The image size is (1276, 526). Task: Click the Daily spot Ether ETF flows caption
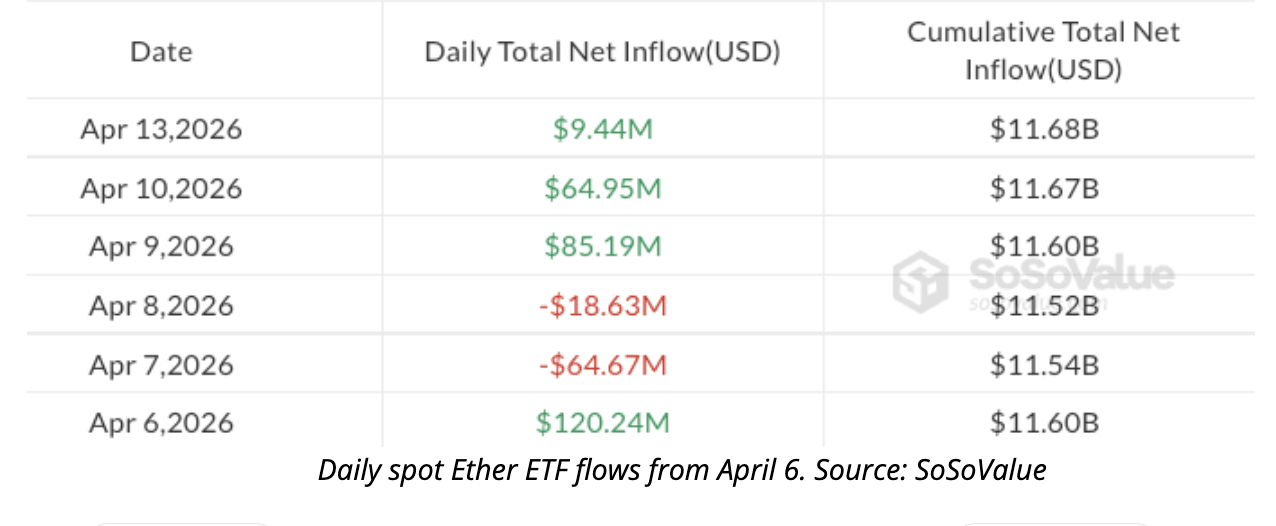pyautogui.click(x=682, y=470)
